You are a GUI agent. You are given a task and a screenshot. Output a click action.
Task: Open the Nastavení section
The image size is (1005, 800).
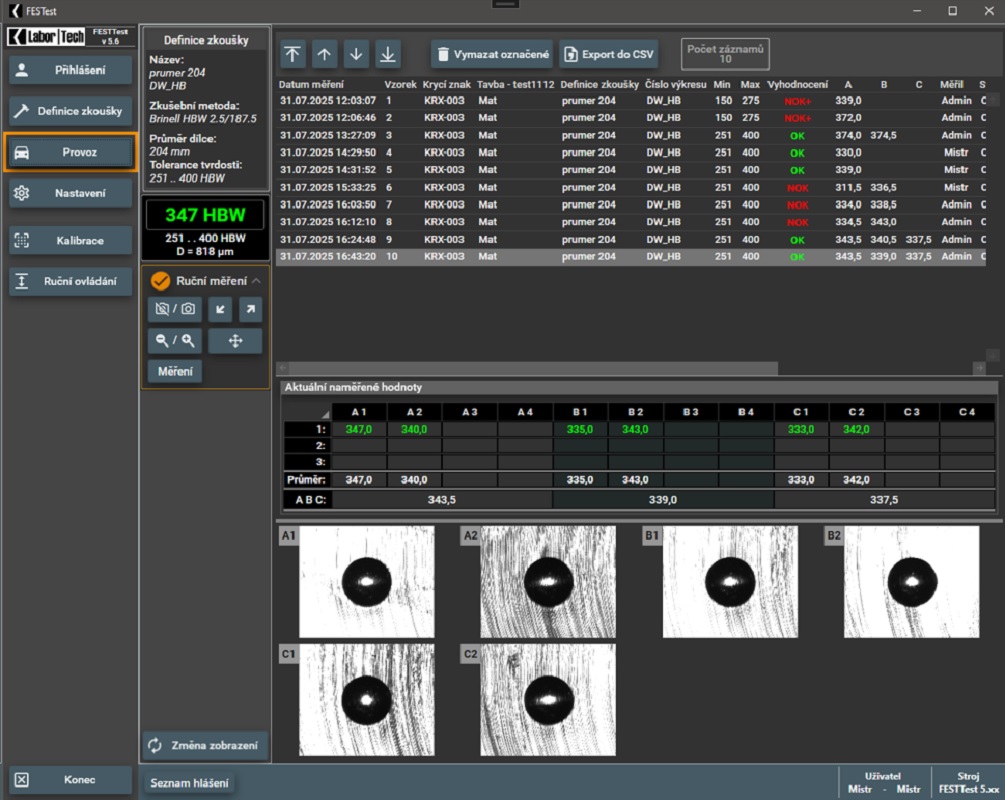point(70,193)
